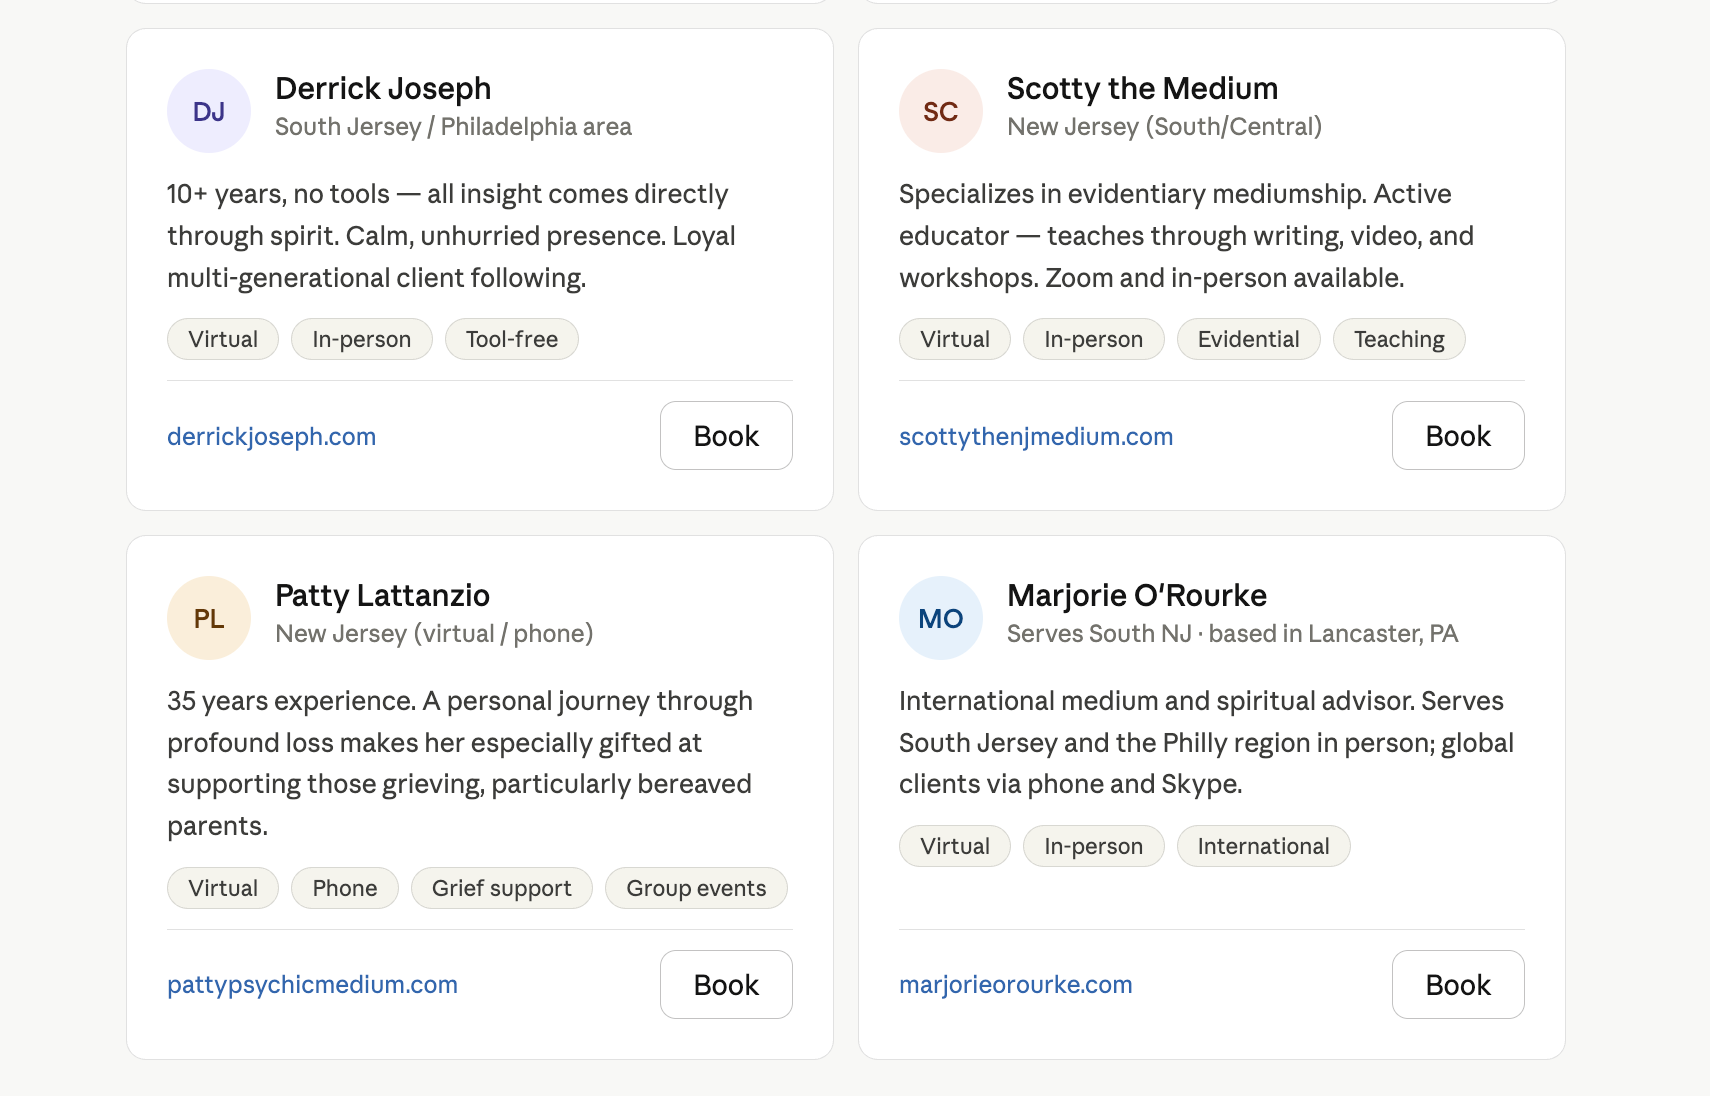Select the International tag chip
The image size is (1710, 1096).
point(1264,847)
